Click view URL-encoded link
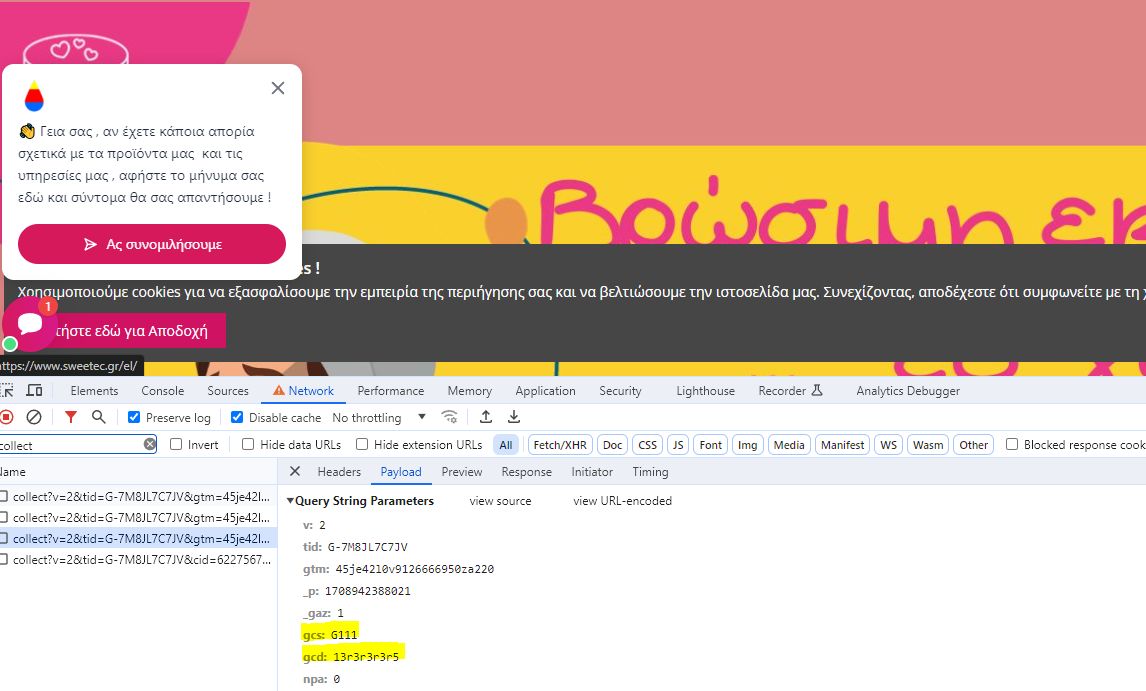1146x691 pixels. [x=622, y=501]
